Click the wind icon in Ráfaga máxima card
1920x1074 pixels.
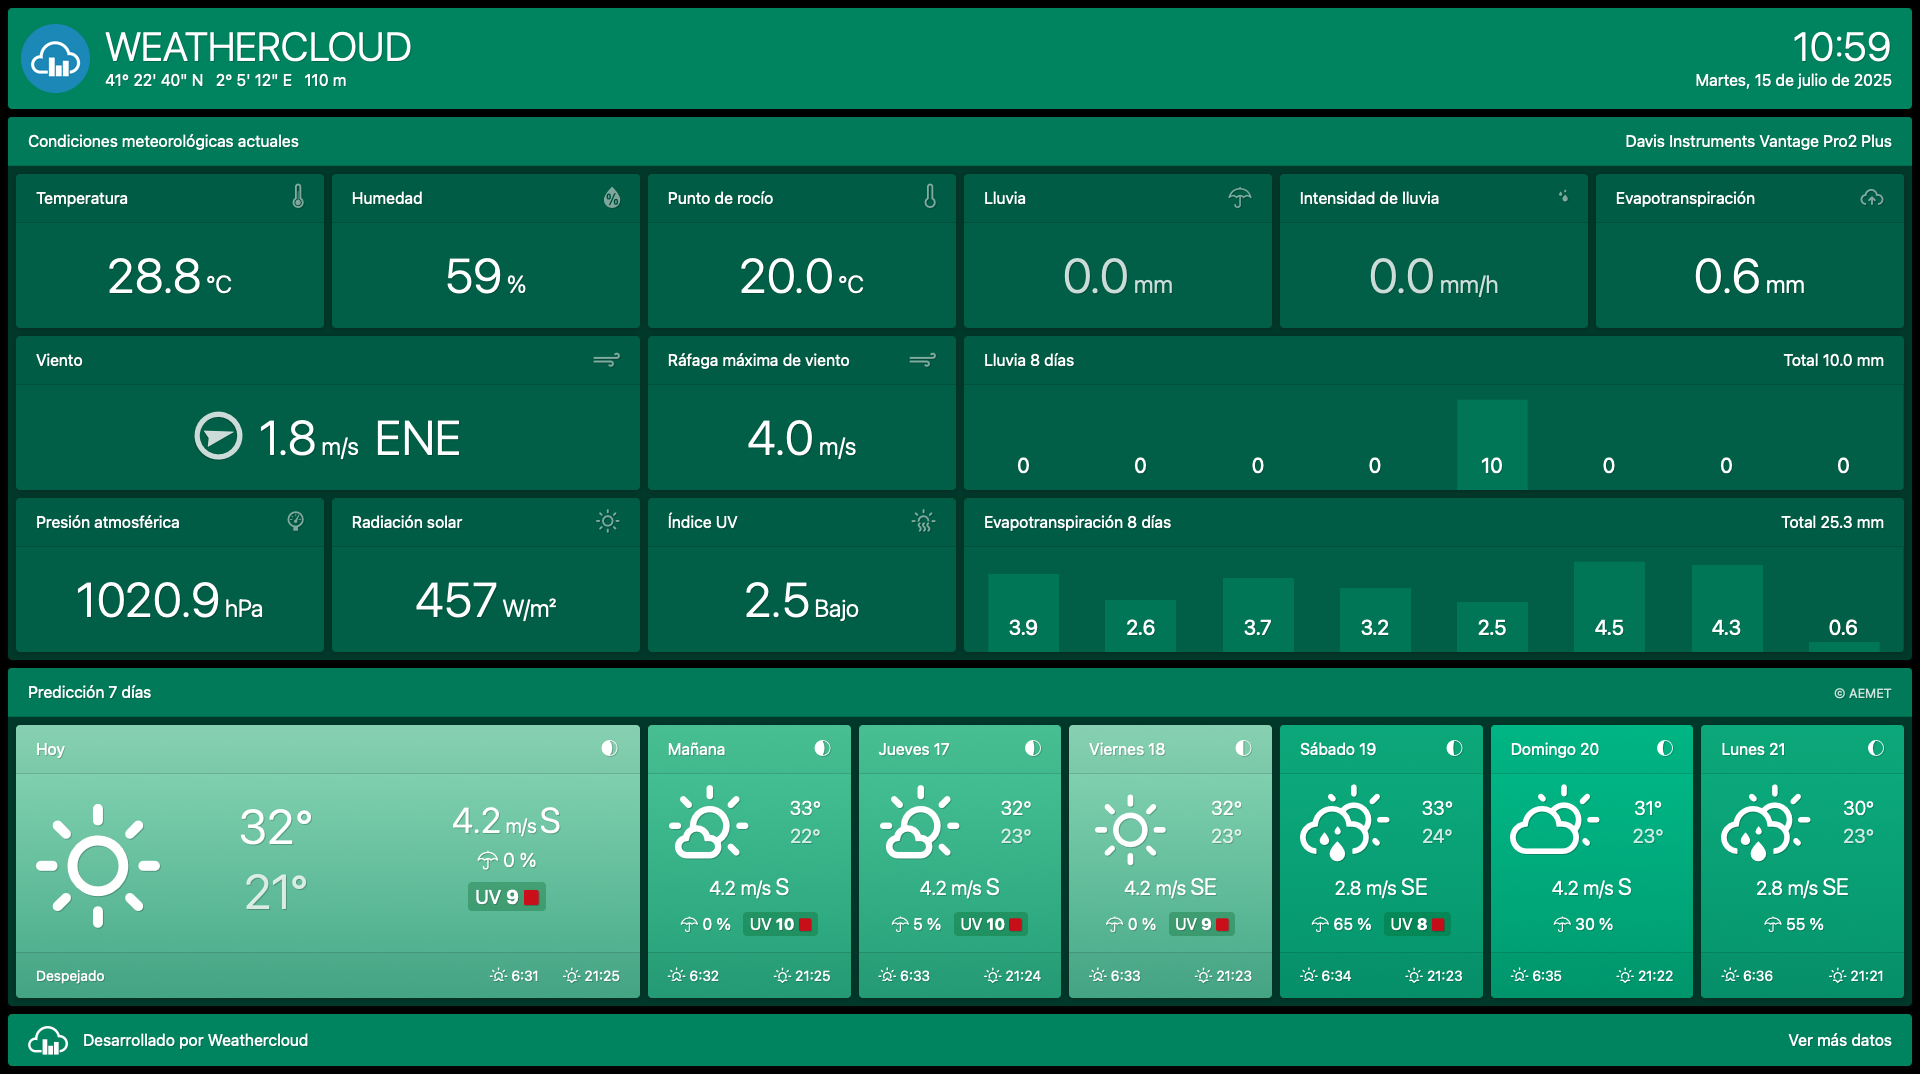pyautogui.click(x=923, y=360)
